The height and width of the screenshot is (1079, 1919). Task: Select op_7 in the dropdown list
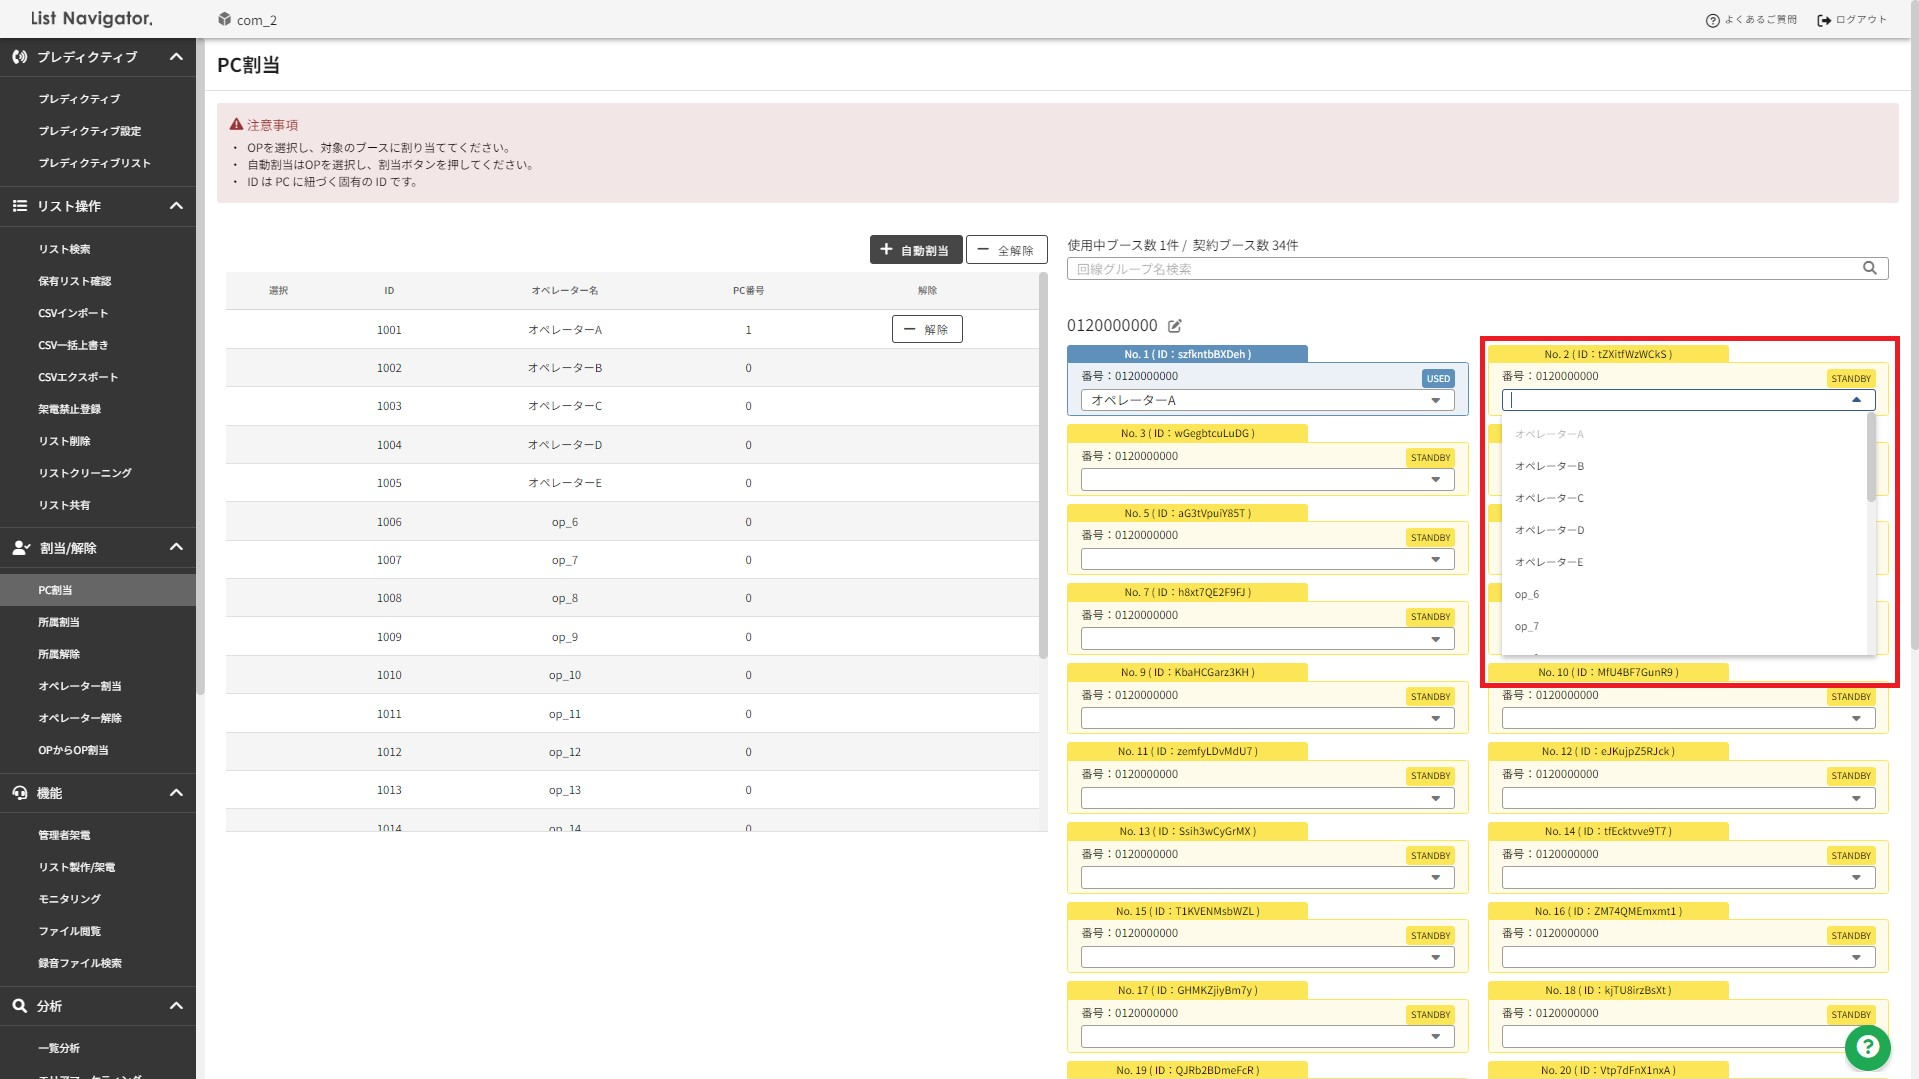tap(1685, 626)
